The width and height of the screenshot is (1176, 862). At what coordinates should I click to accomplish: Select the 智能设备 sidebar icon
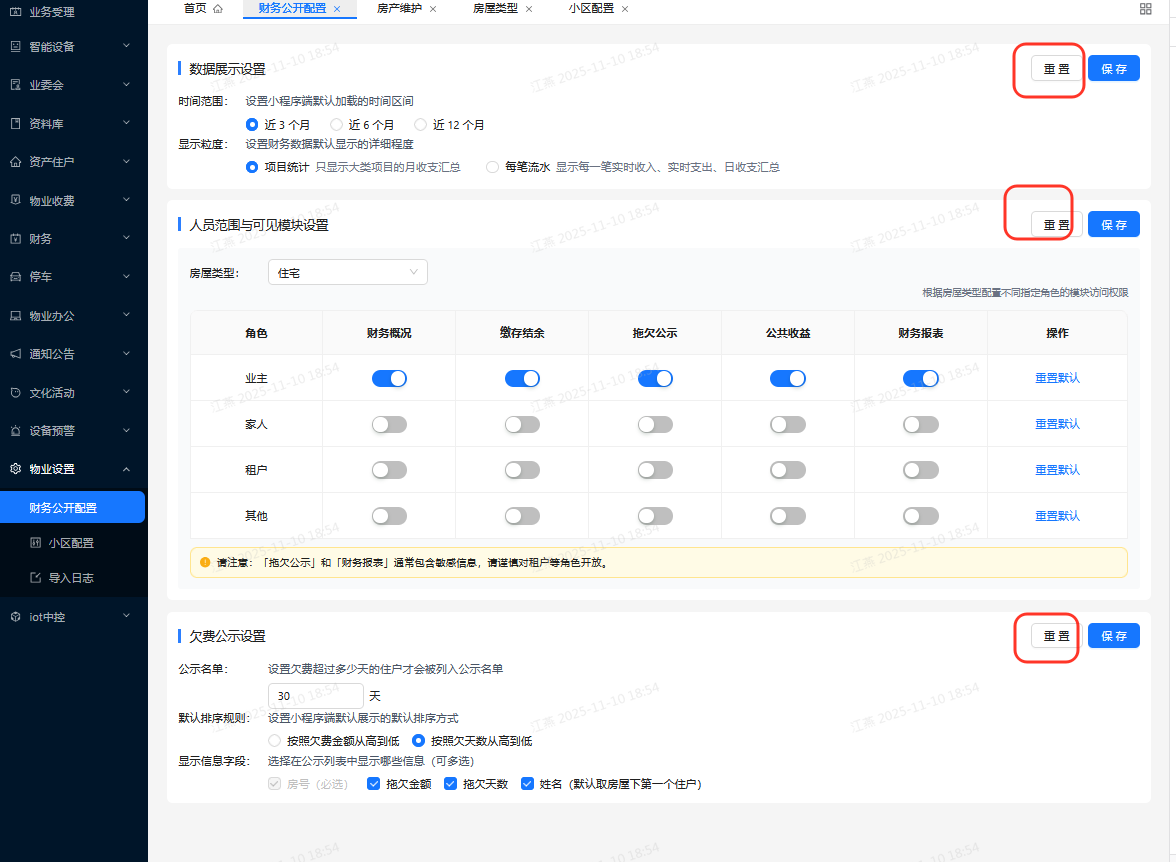coord(14,46)
